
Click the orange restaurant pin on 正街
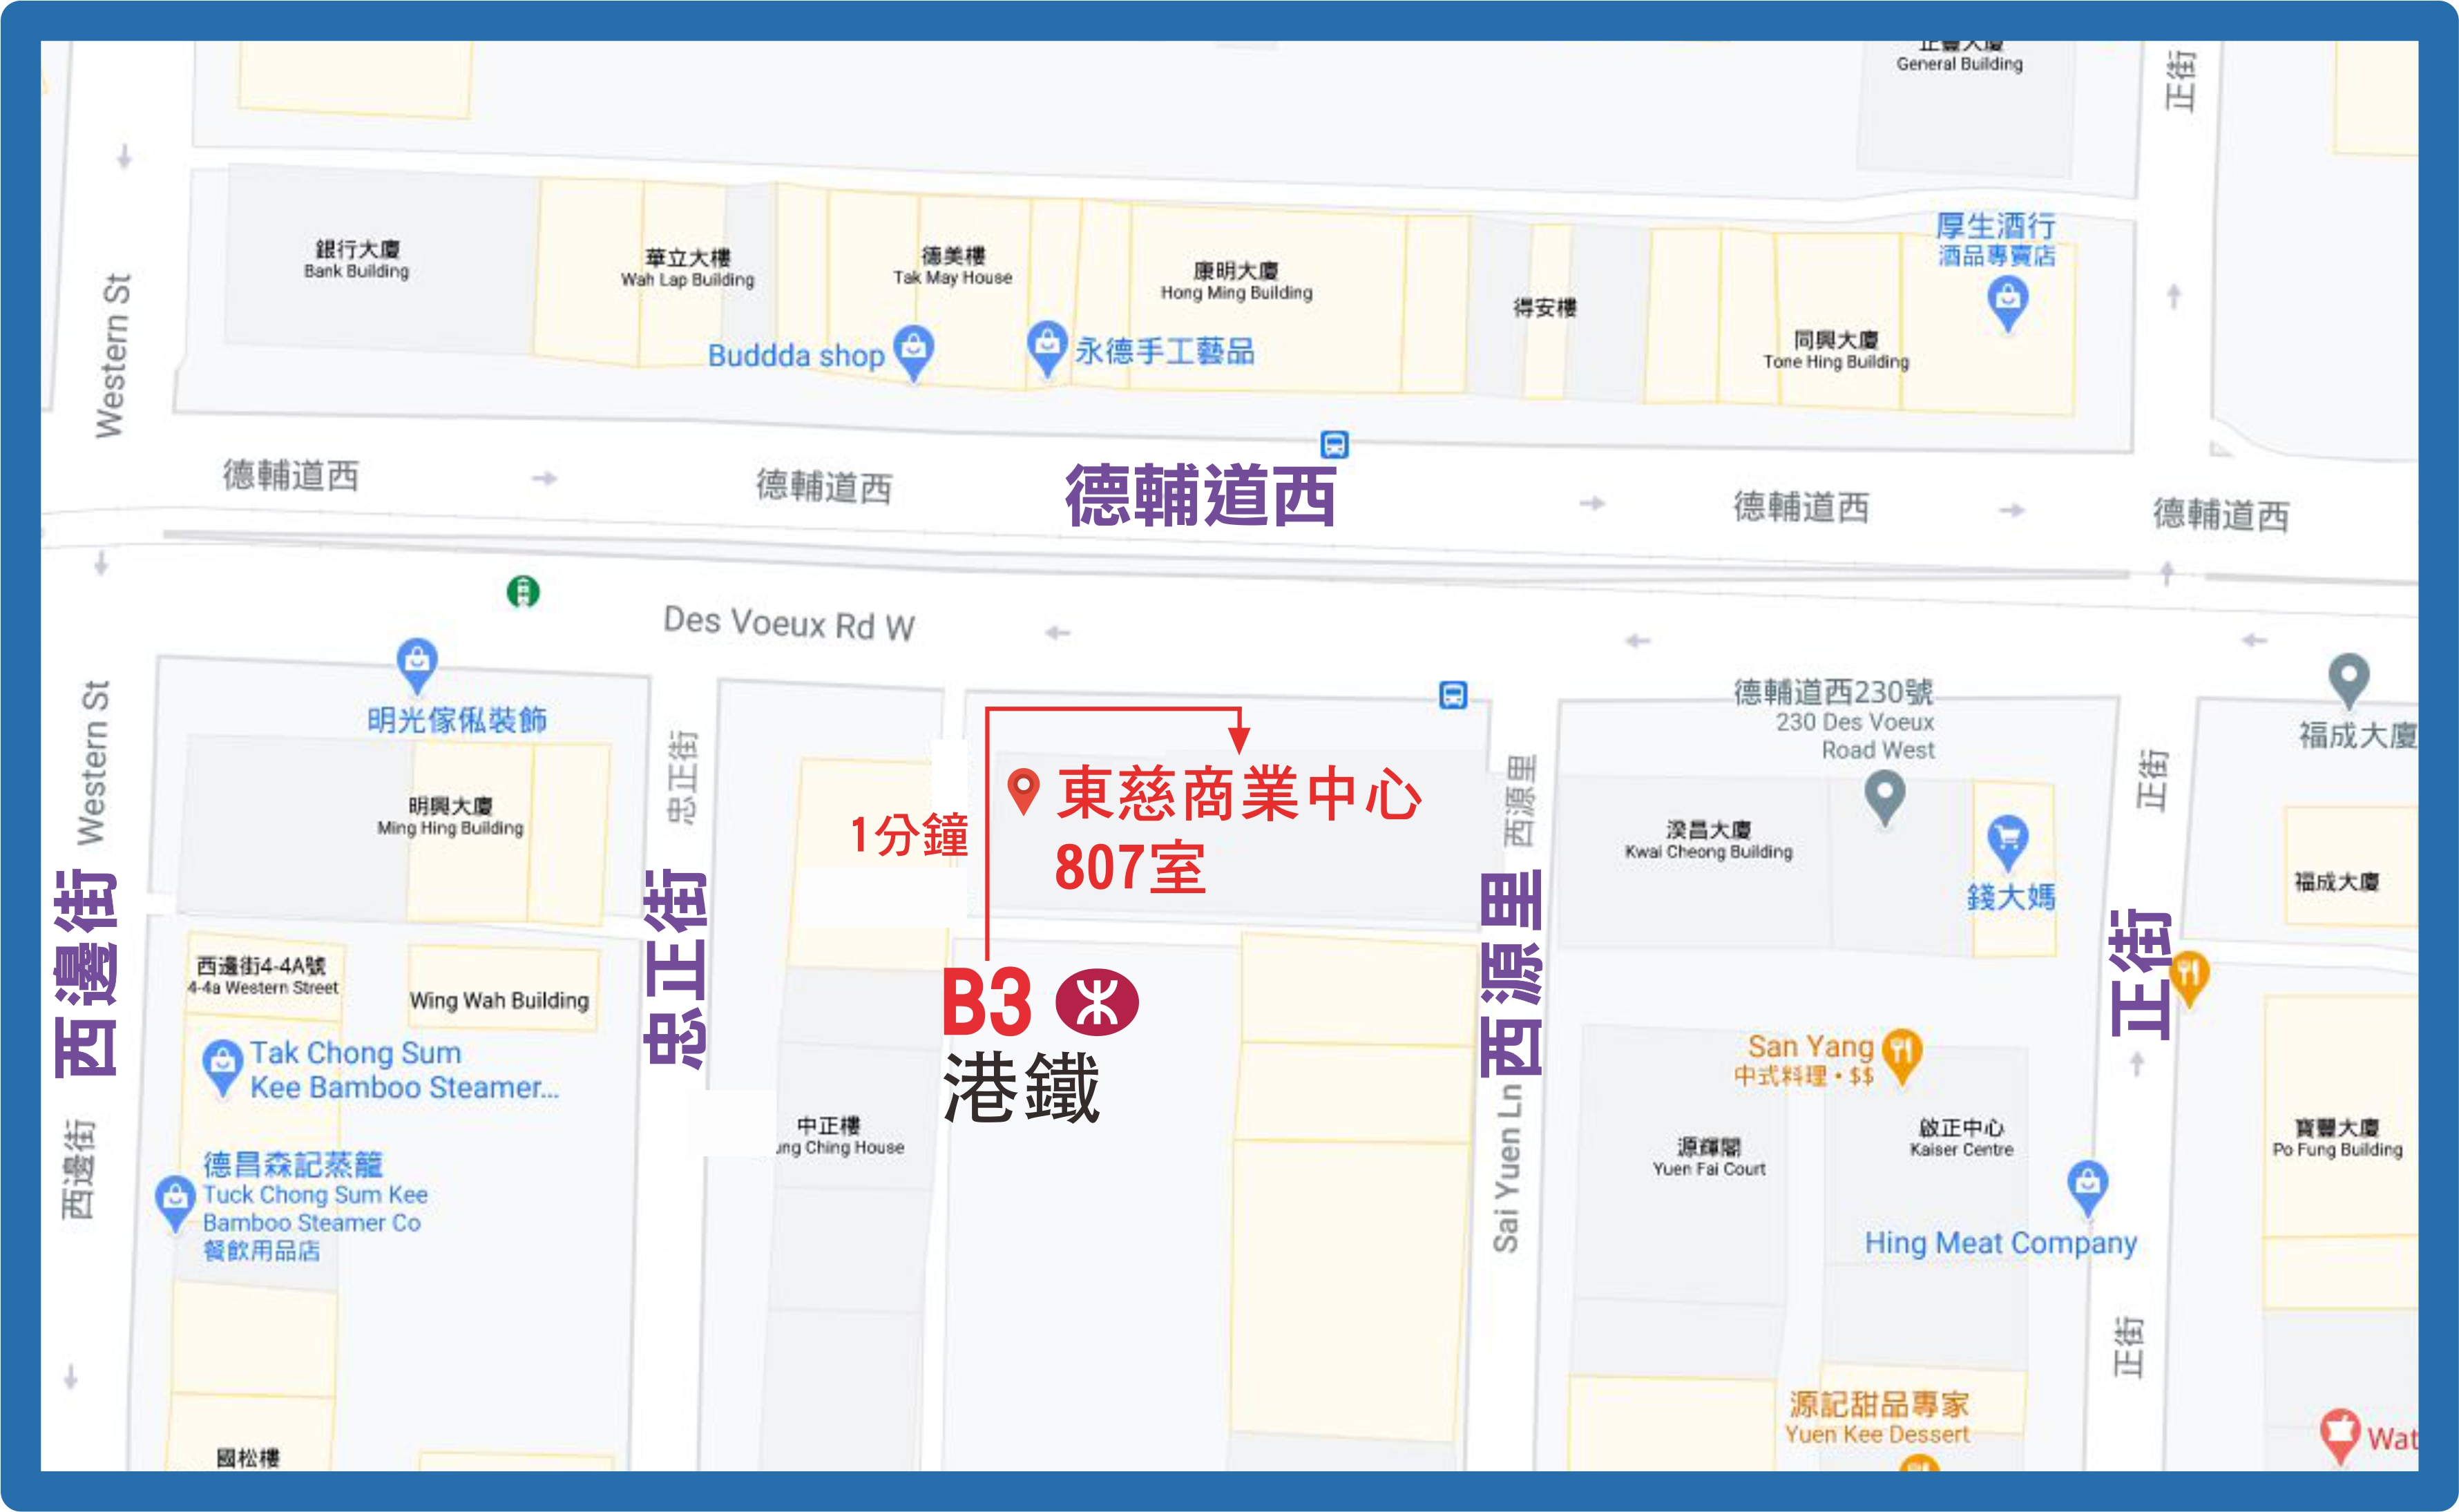pyautogui.click(x=2190, y=979)
